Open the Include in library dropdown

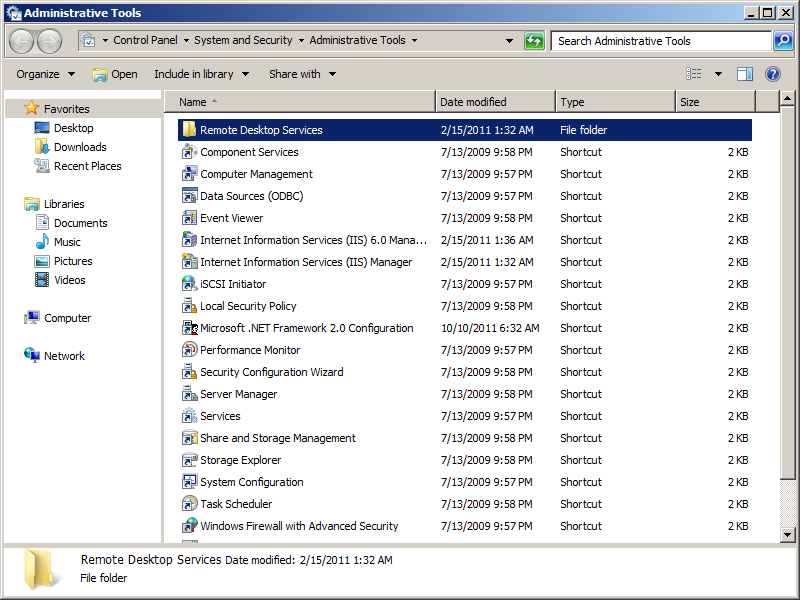(x=202, y=74)
